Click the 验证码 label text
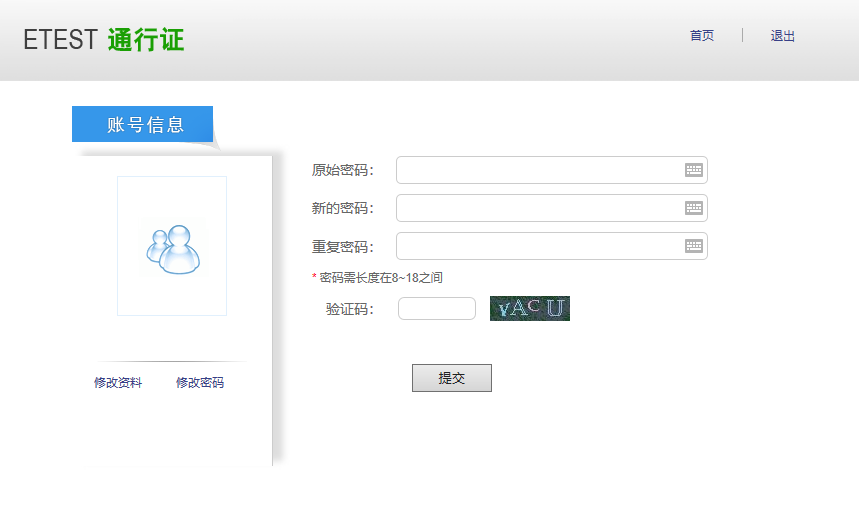The width and height of the screenshot is (859, 513). click(x=349, y=309)
